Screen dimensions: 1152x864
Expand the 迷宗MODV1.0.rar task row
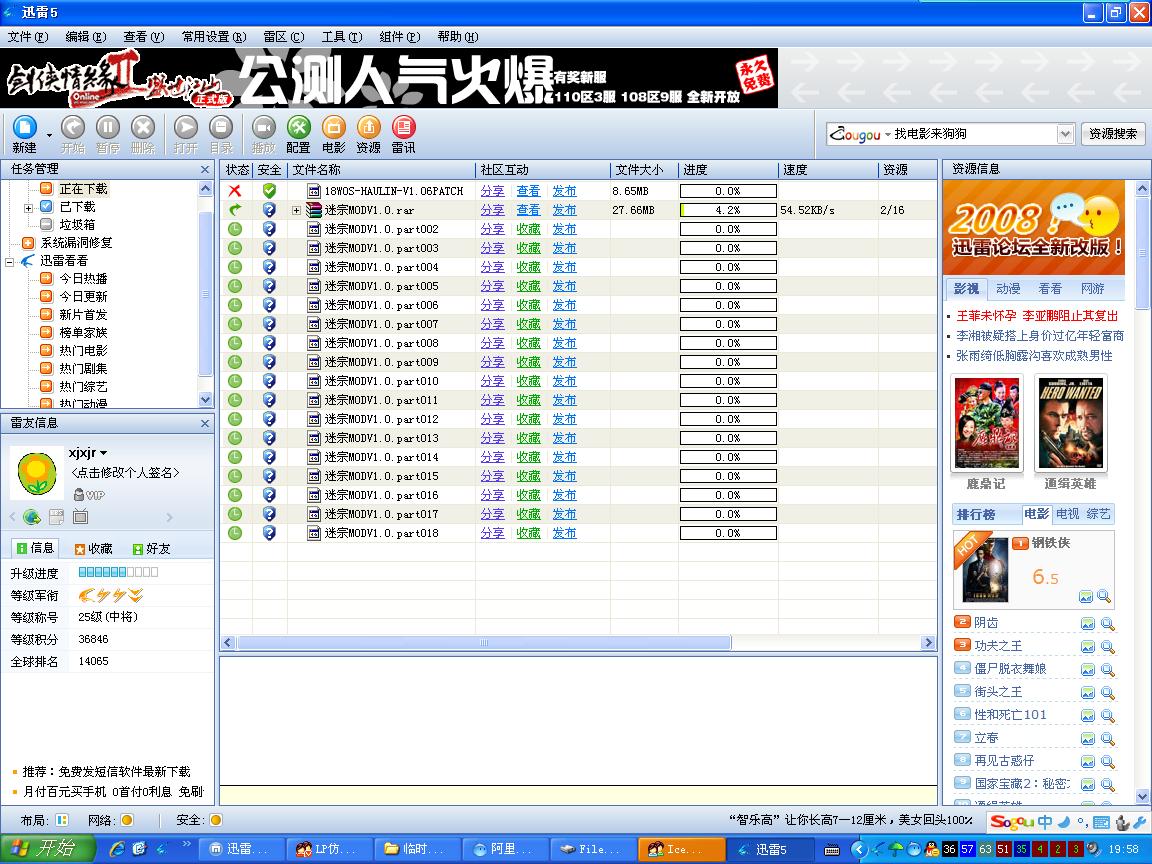tap(296, 210)
